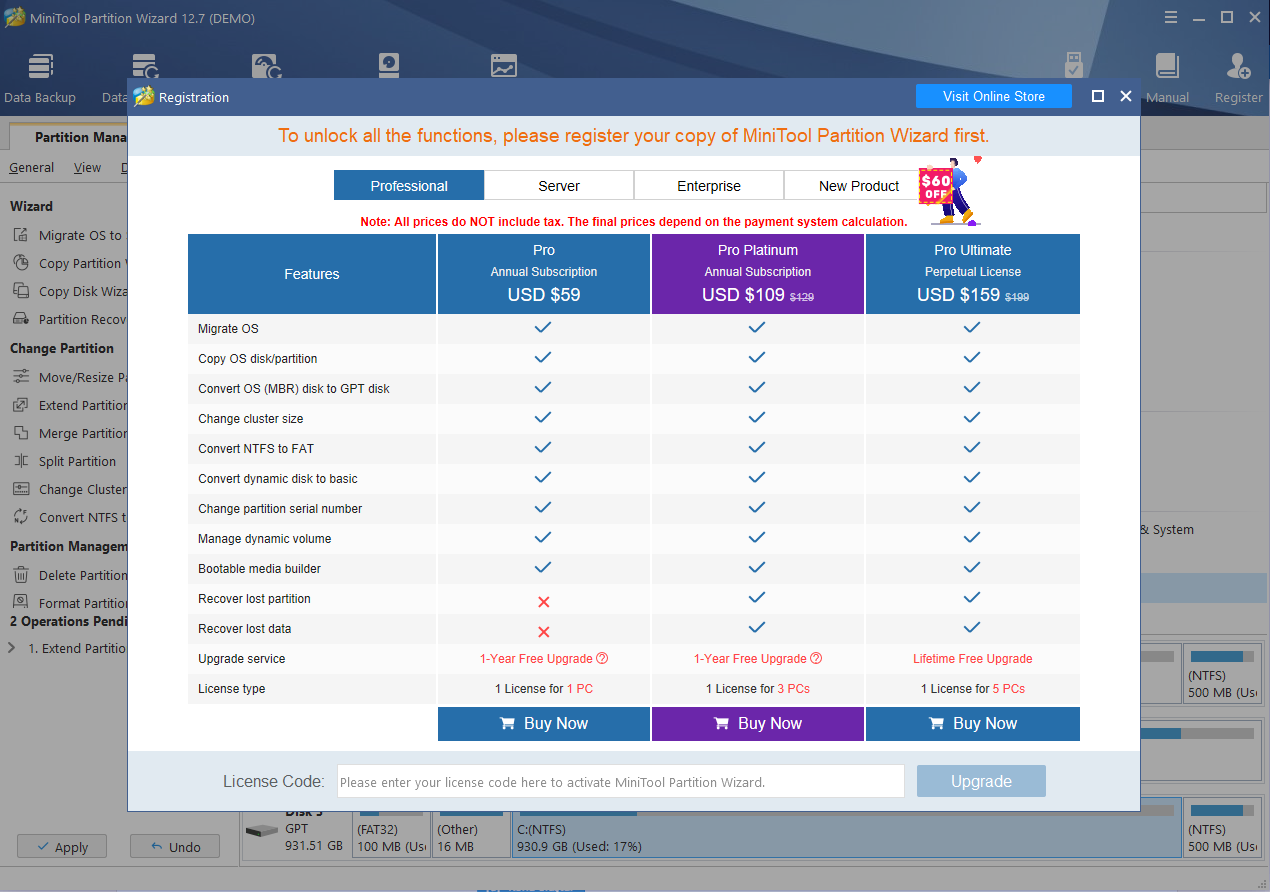
Task: Click the Recover lost data feature row
Action: click(x=634, y=629)
